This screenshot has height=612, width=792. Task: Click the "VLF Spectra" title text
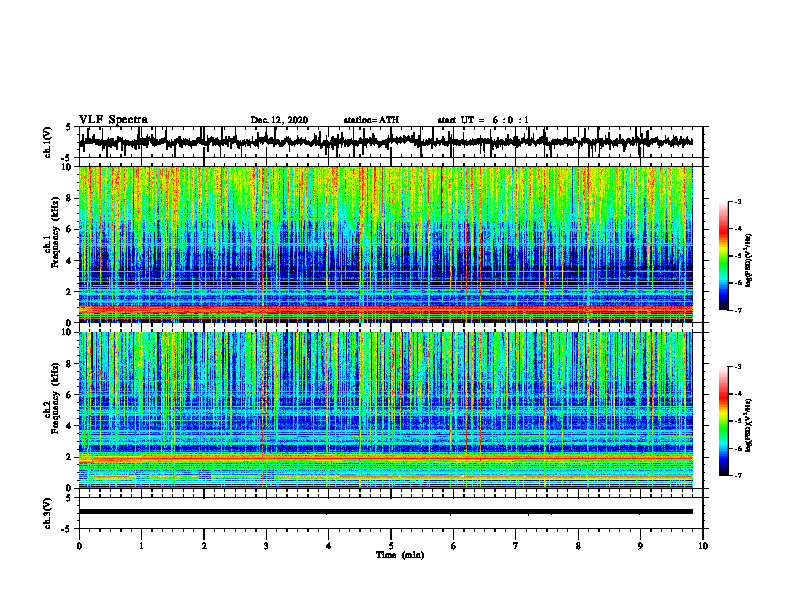pyautogui.click(x=113, y=120)
